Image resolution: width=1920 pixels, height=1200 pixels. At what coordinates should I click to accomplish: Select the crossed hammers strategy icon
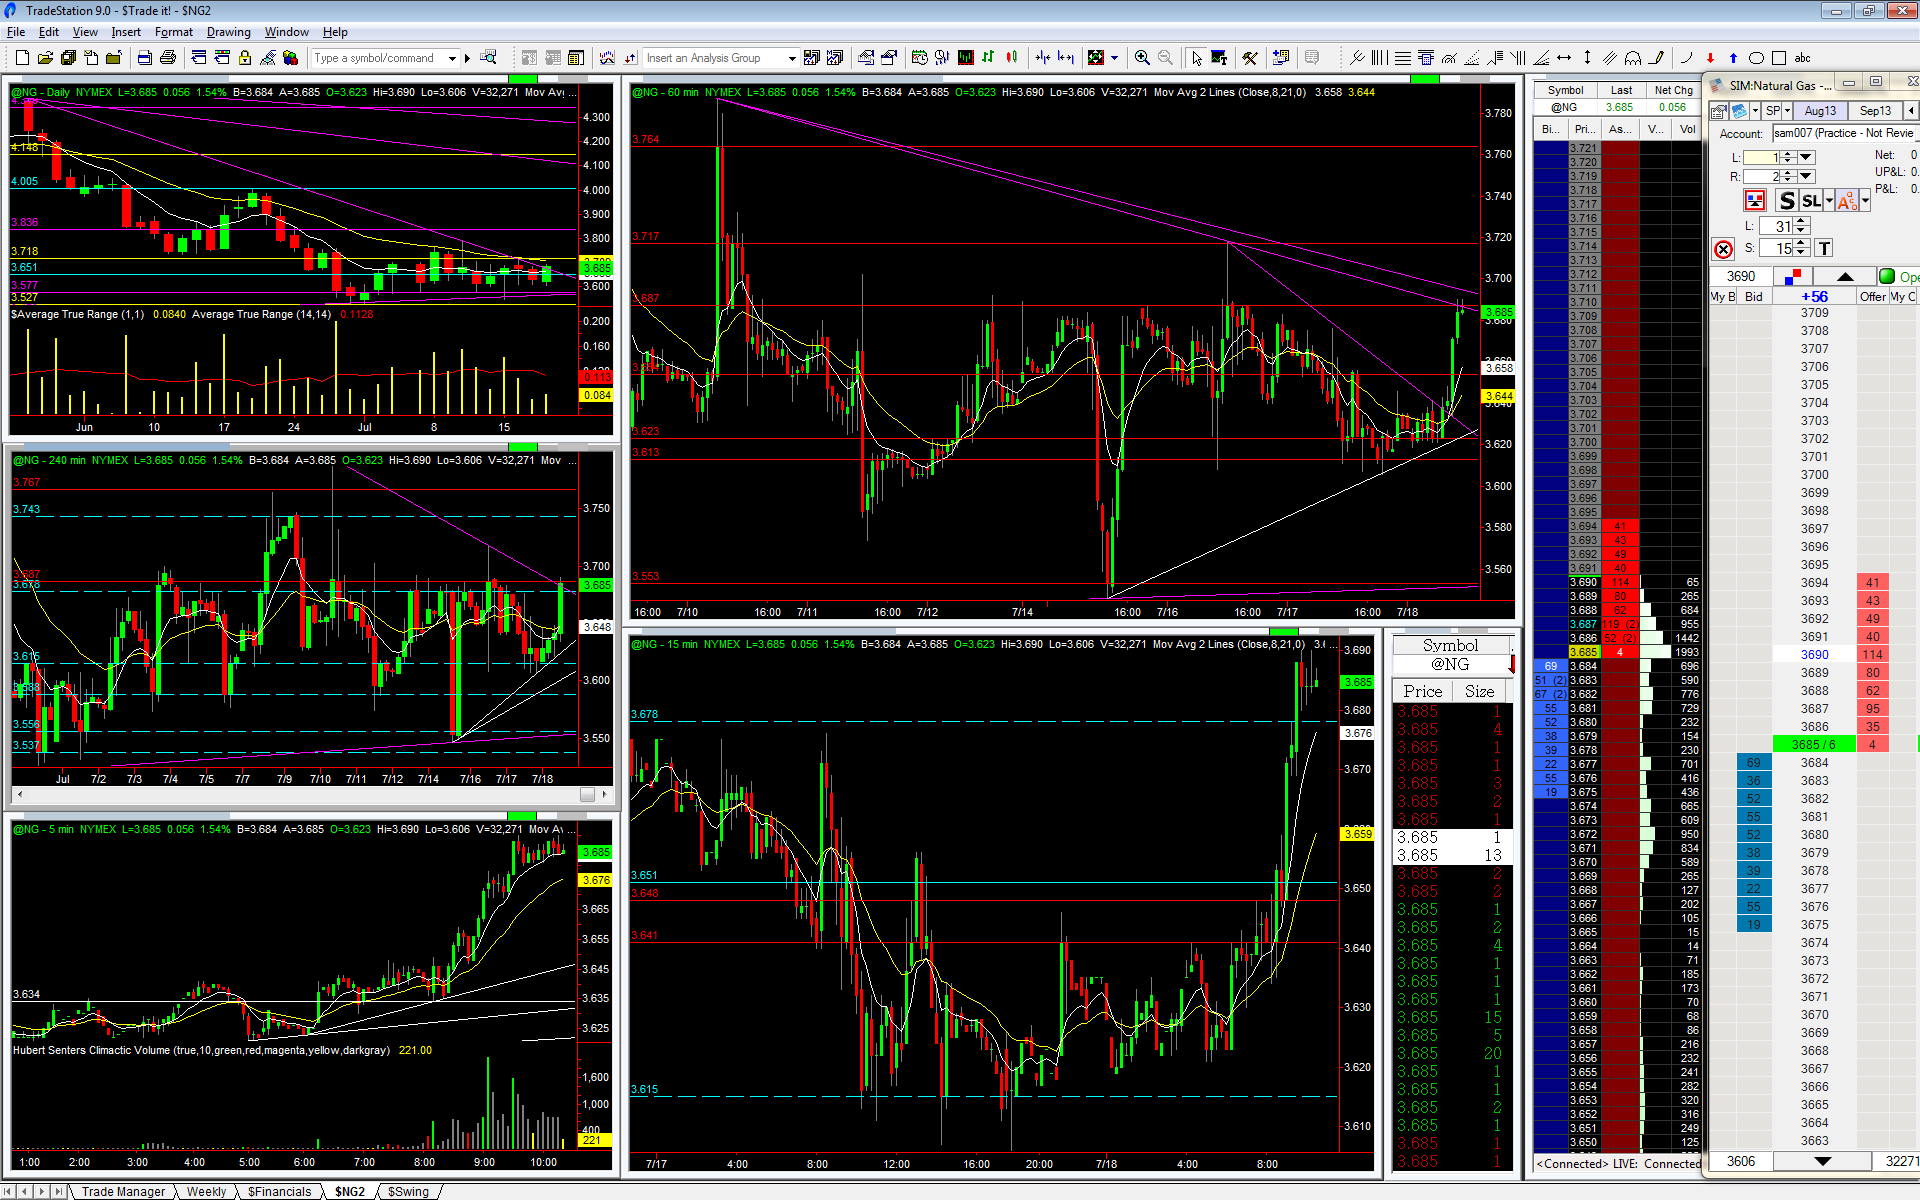1250,58
